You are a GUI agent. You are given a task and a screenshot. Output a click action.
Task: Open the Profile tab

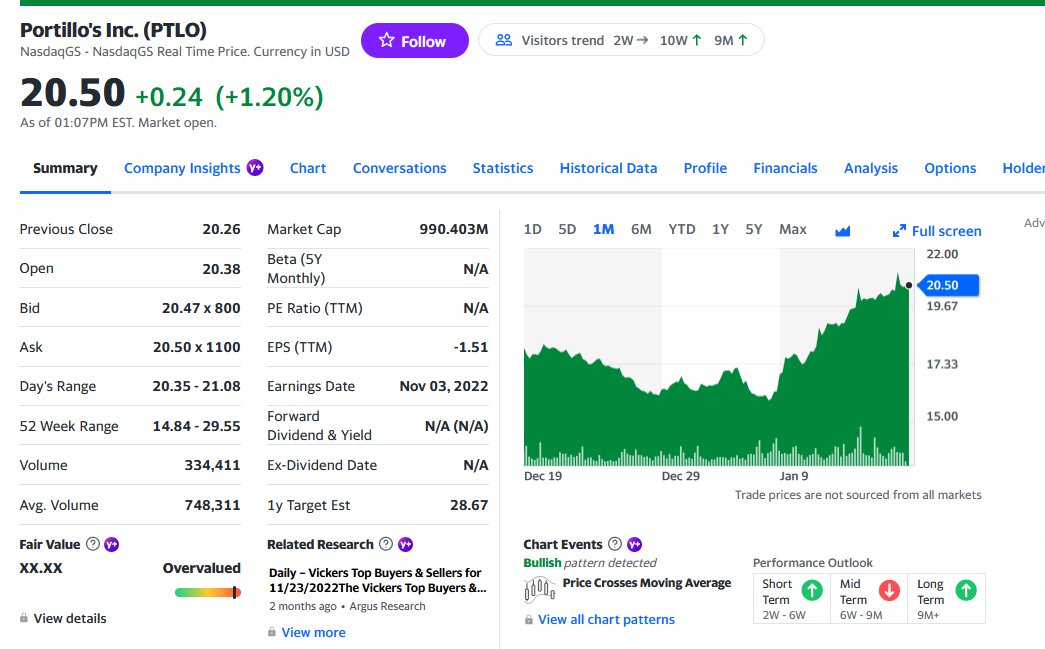tap(705, 168)
